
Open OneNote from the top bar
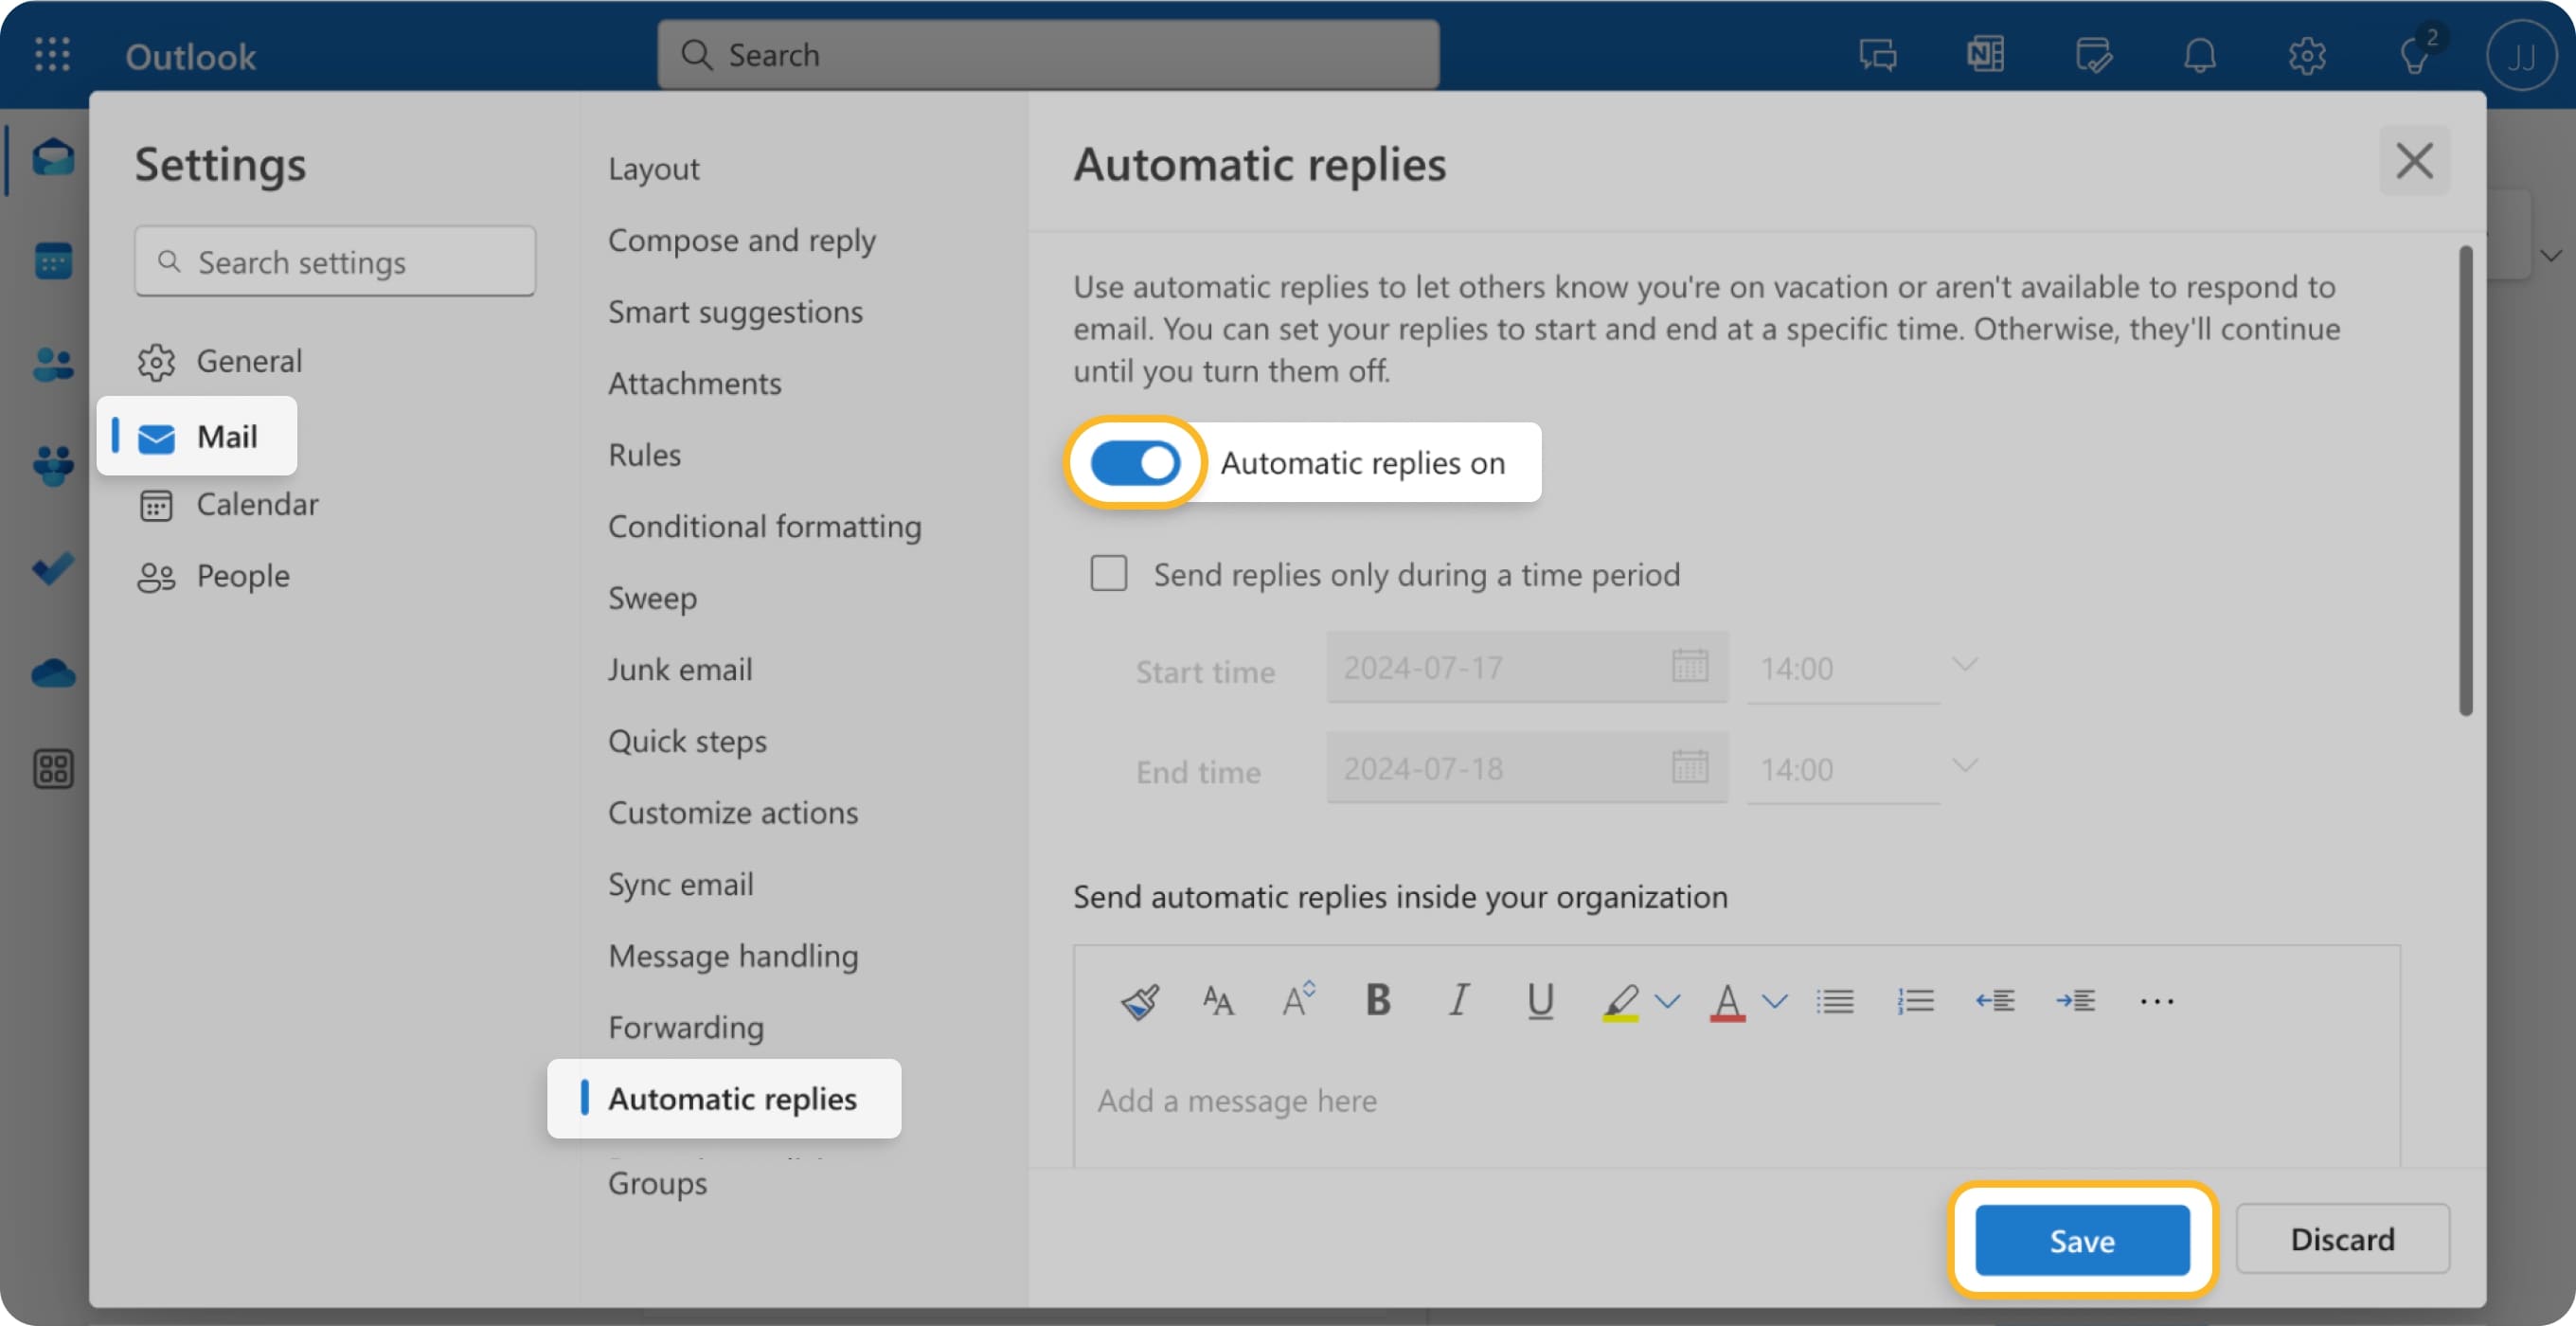coord(1985,55)
